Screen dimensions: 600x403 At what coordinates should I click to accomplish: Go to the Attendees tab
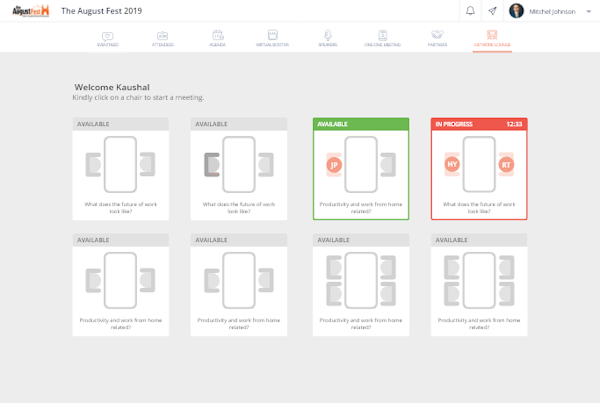point(163,36)
